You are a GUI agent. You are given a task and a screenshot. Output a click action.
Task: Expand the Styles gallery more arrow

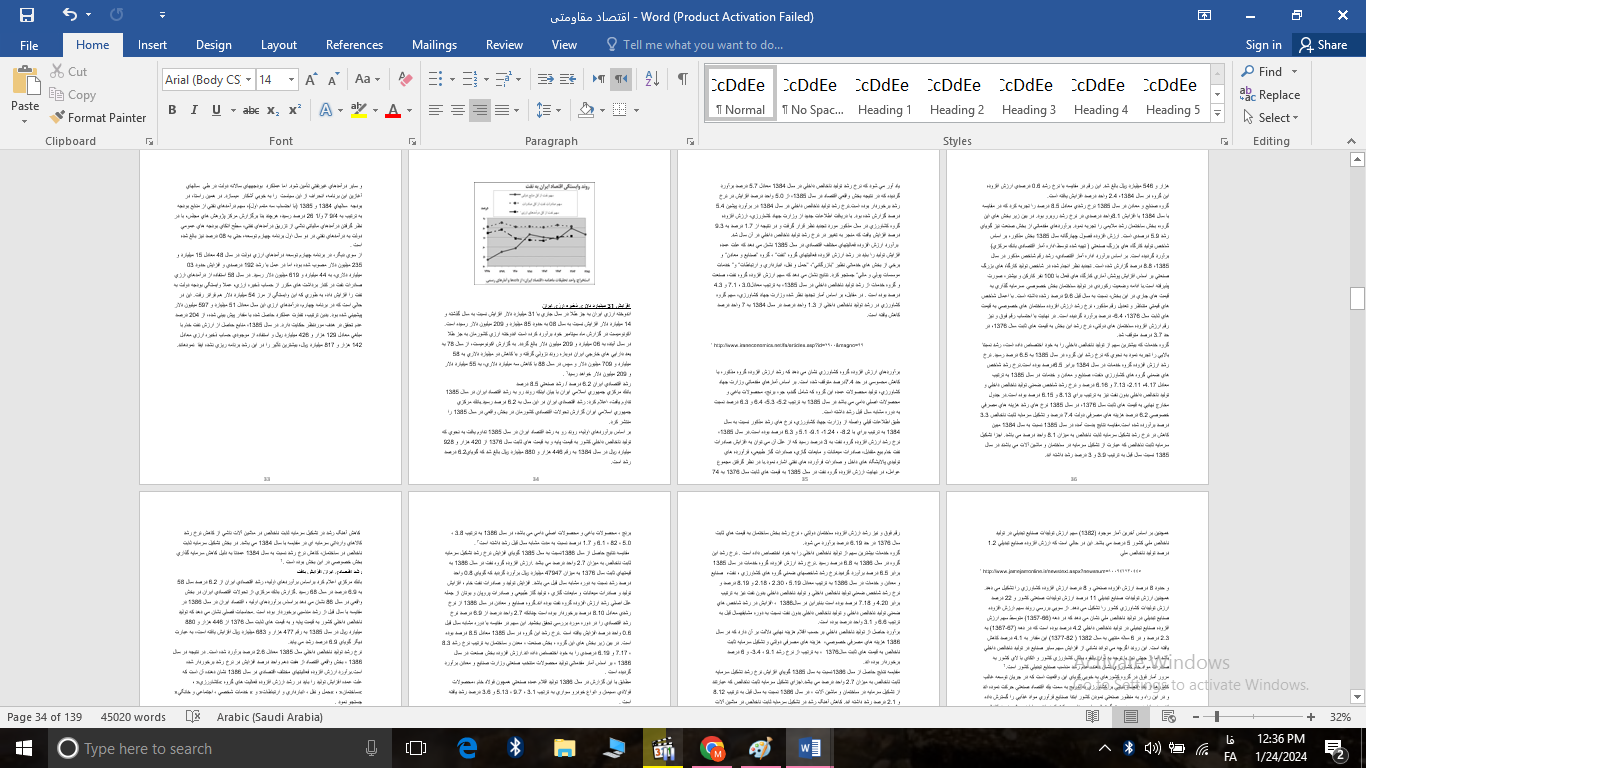point(1217,114)
